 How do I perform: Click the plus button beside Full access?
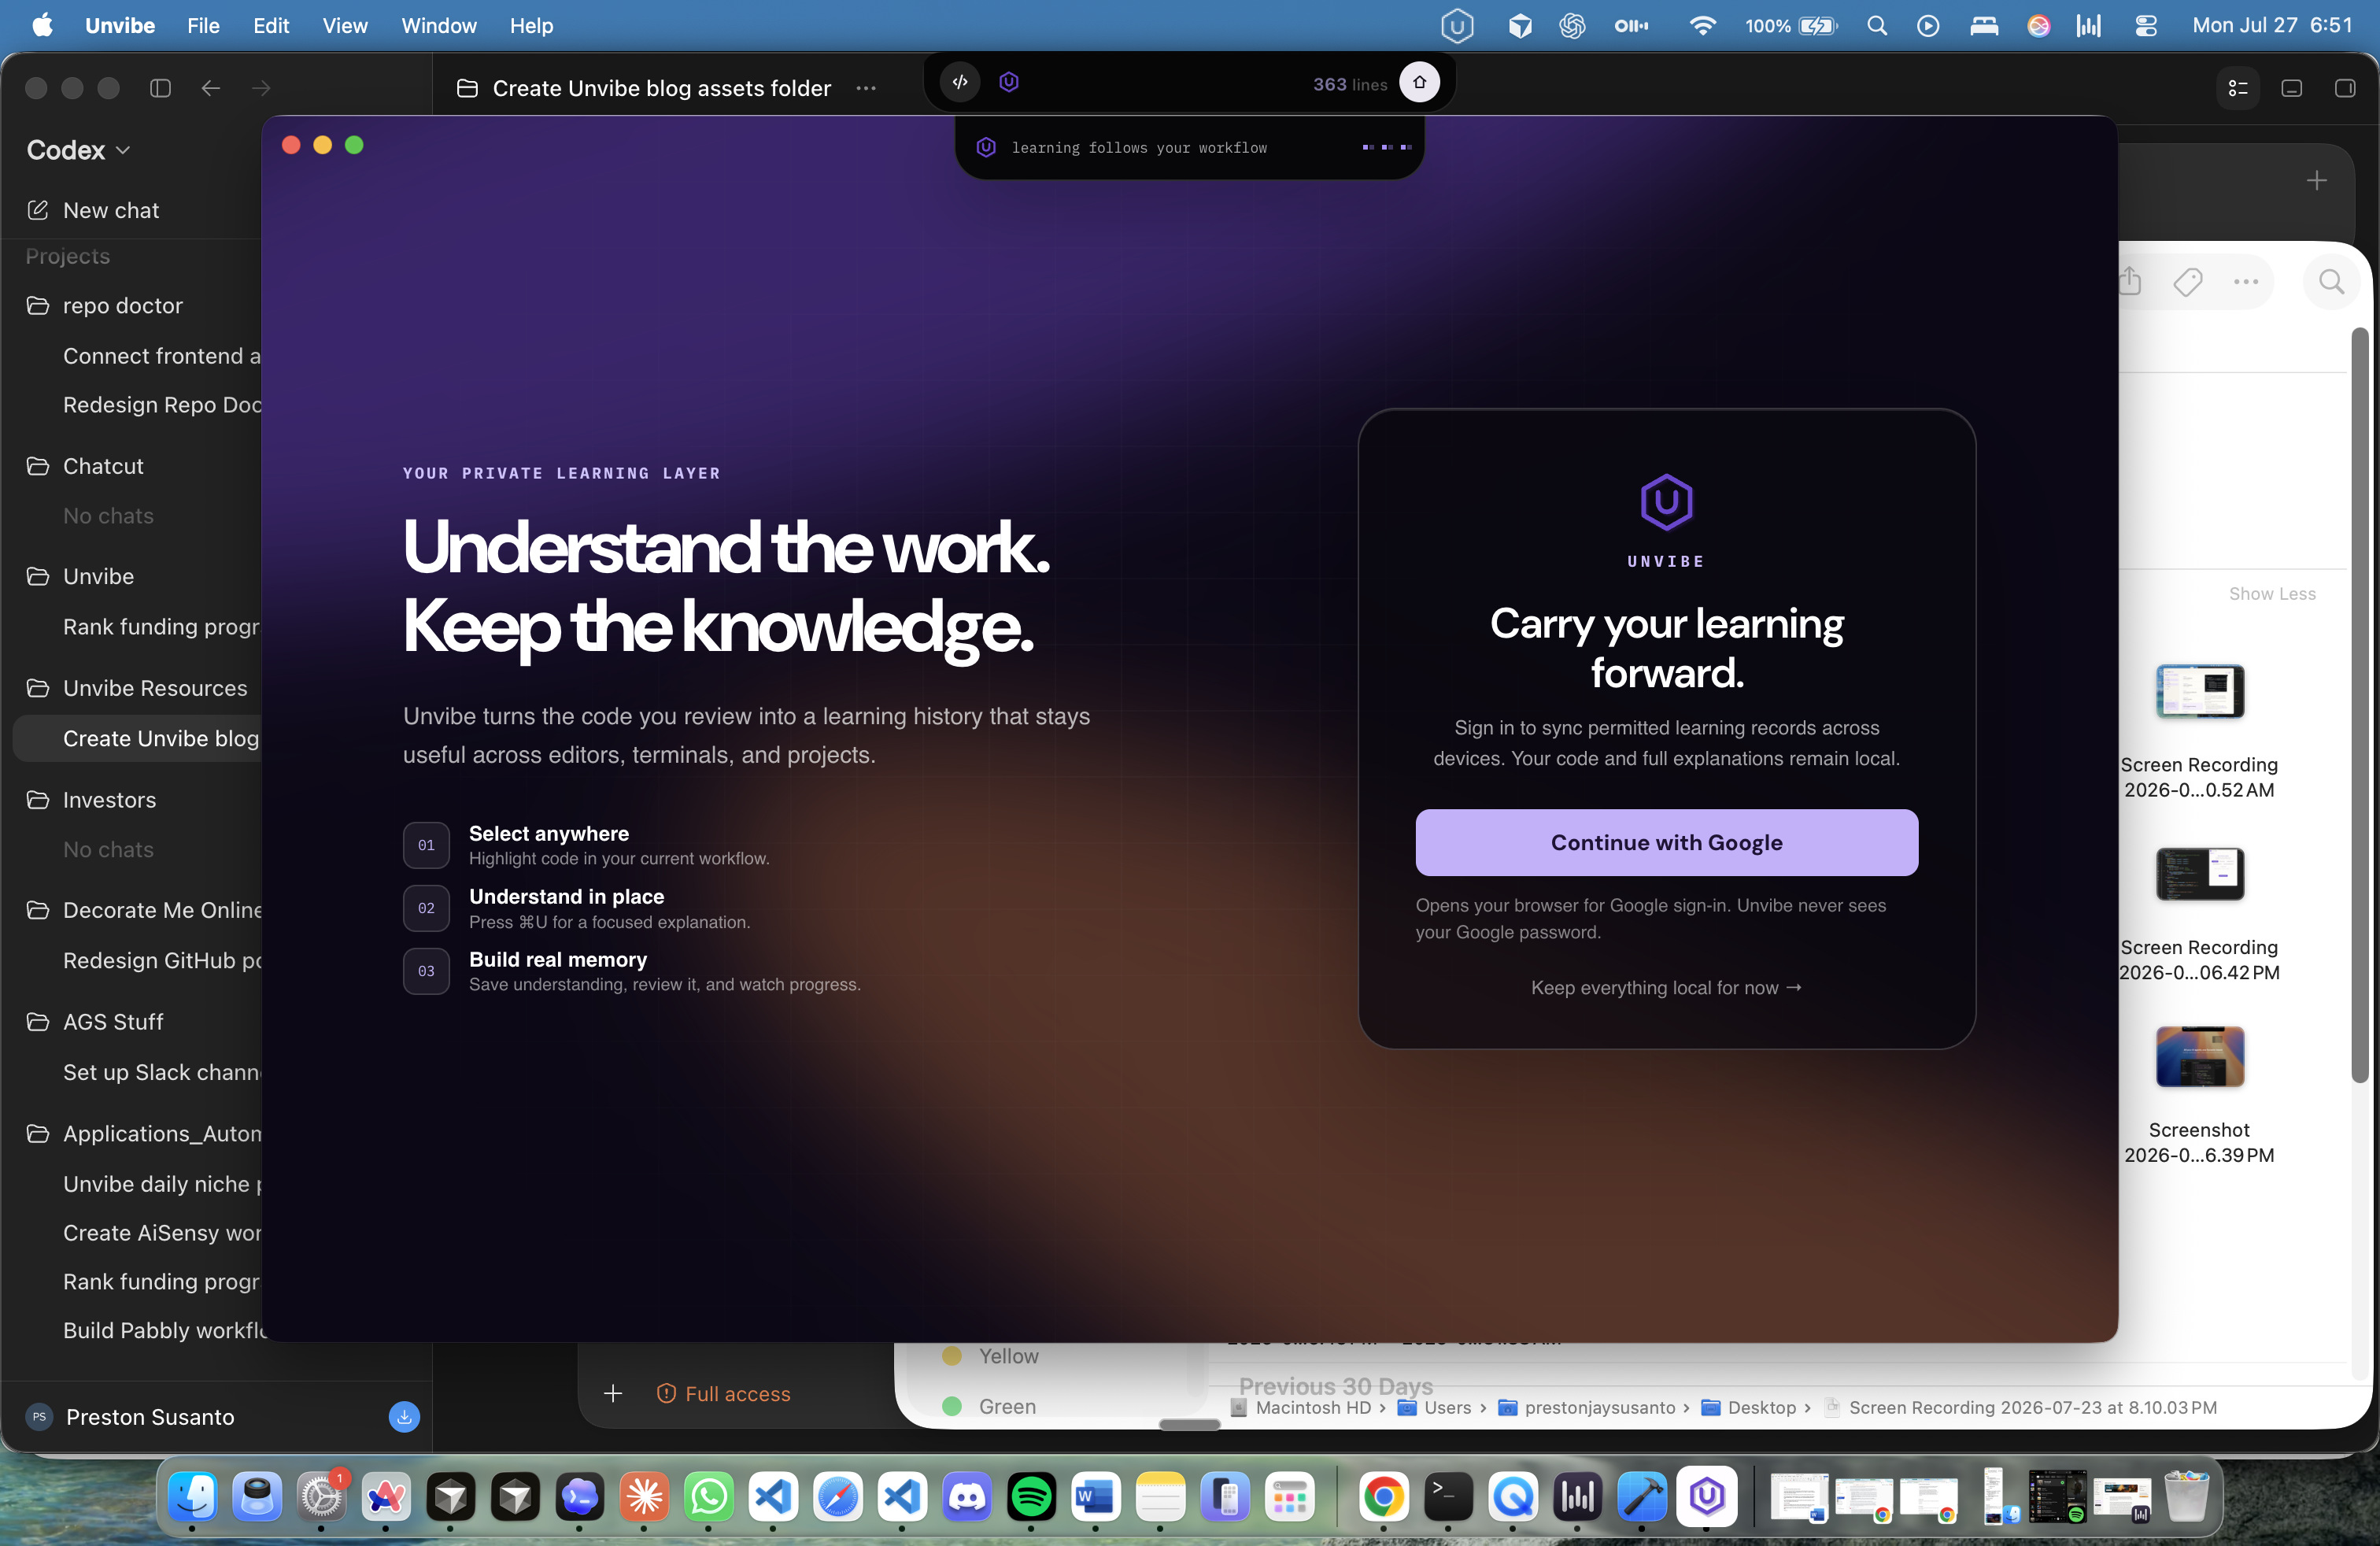coord(613,1393)
